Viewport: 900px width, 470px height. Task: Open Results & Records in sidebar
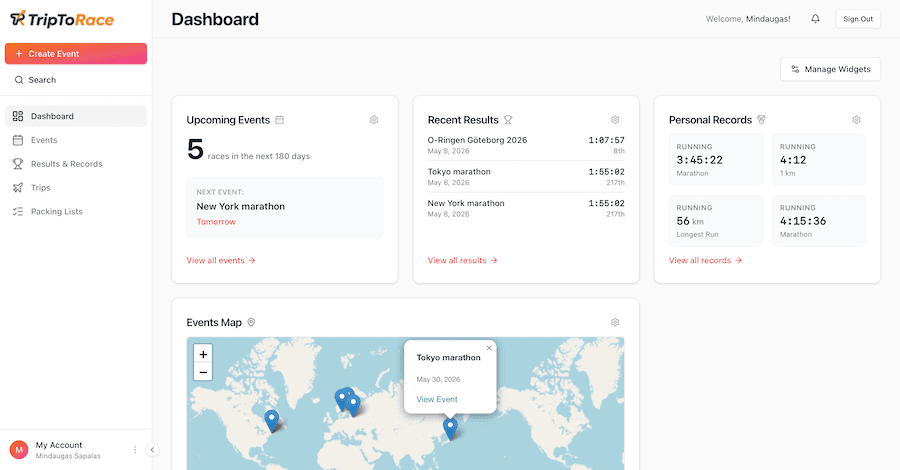(x=76, y=164)
